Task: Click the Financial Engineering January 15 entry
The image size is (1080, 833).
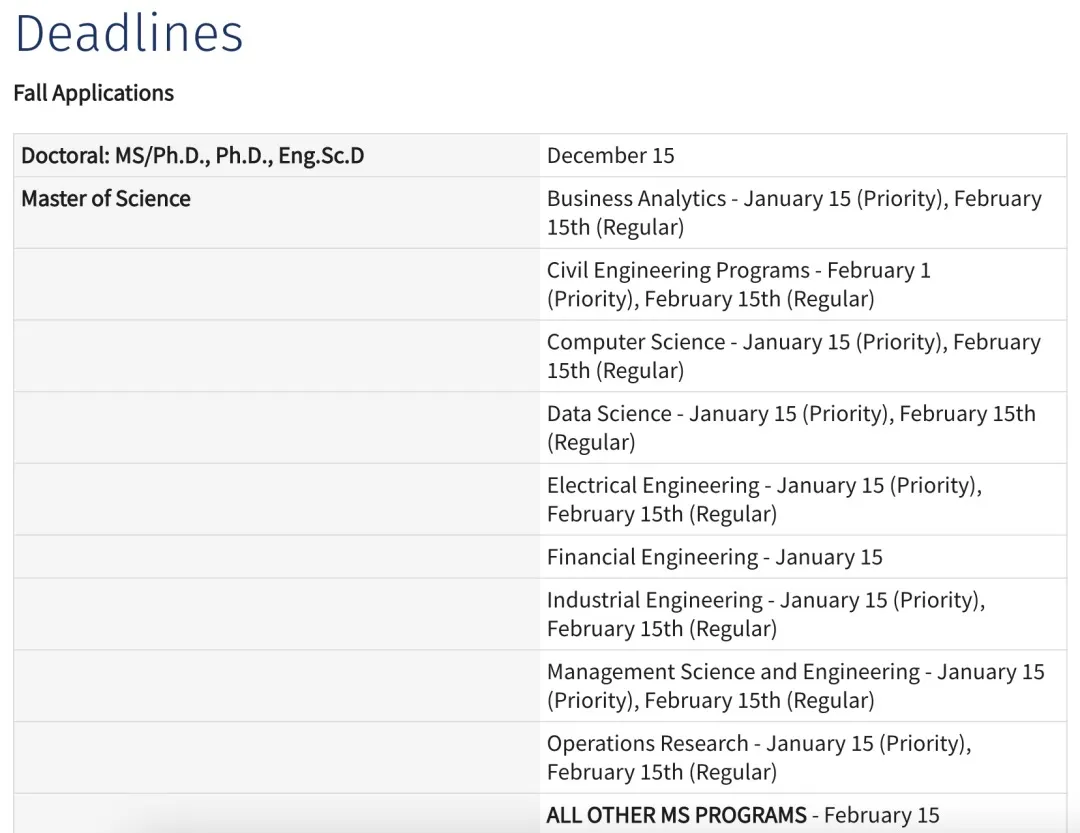Action: 714,557
